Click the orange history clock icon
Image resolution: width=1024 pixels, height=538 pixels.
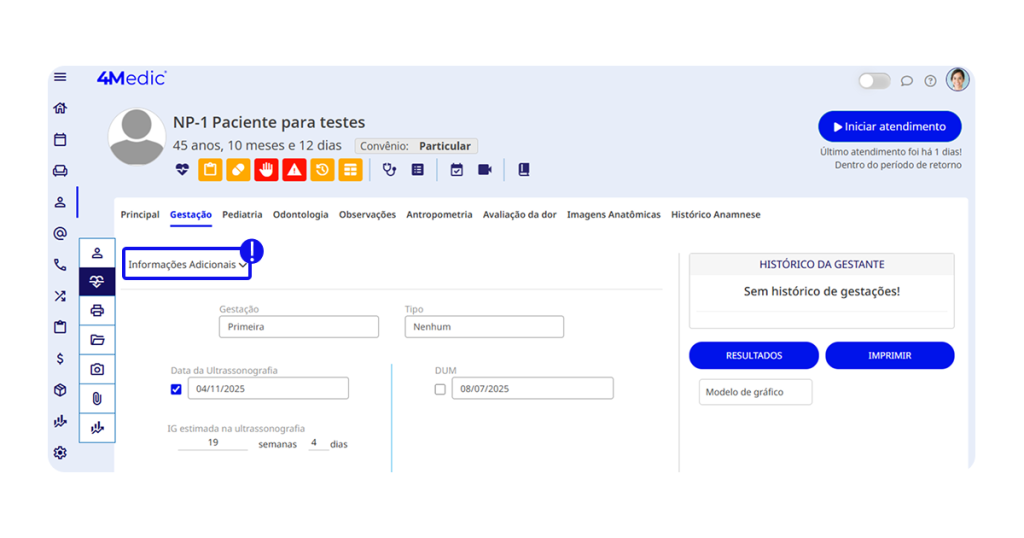(x=322, y=170)
